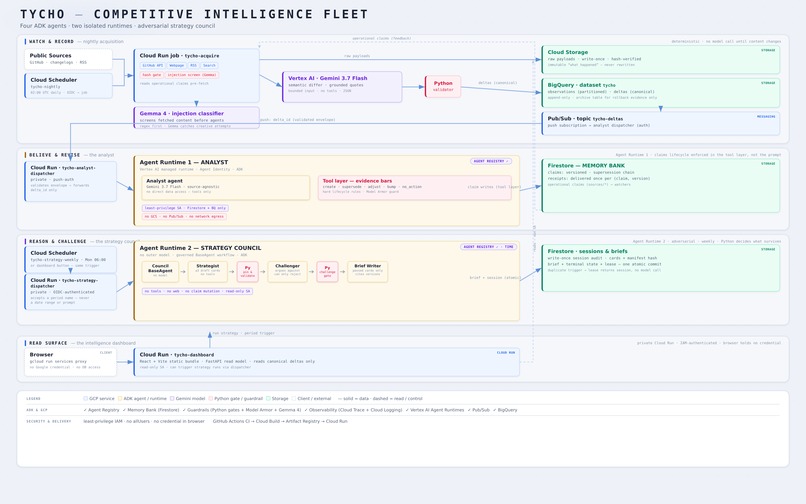The height and width of the screenshot is (504, 806).
Task: Click the STORAGE tag on Cloud Storage
Action: point(768,50)
